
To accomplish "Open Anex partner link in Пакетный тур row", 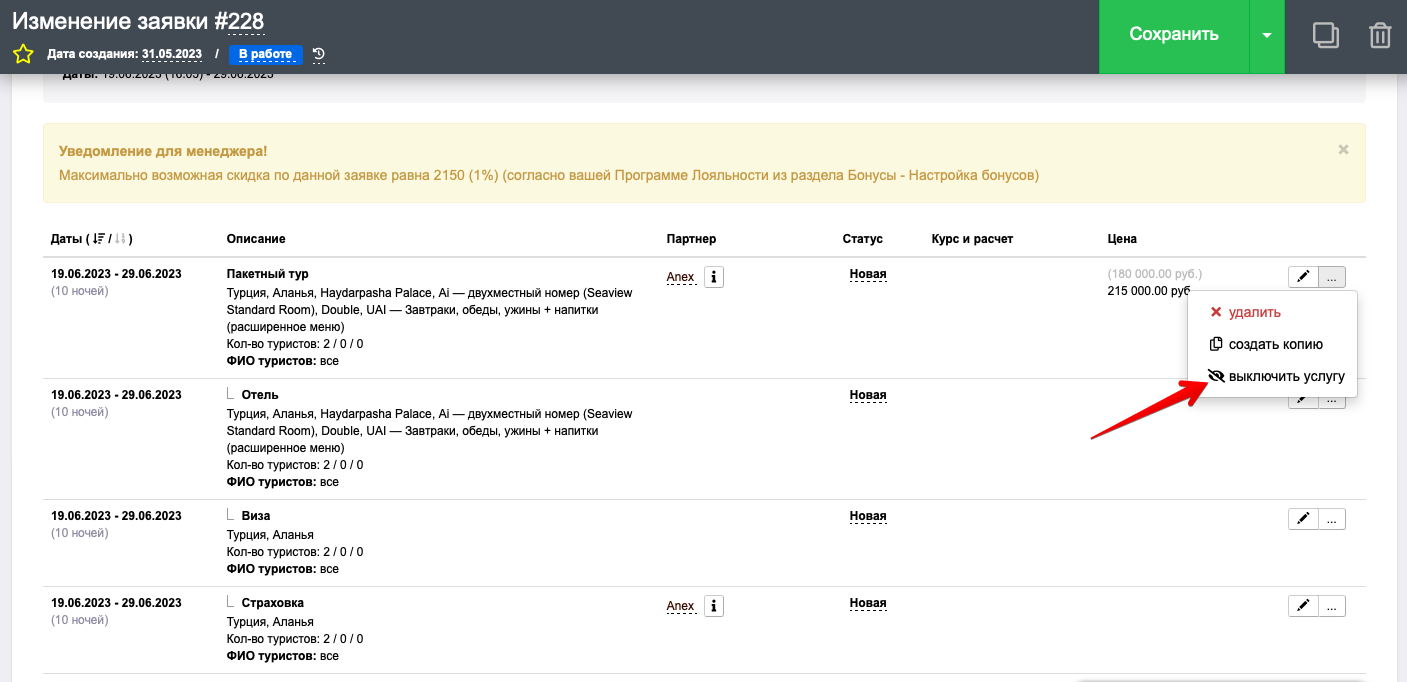I will coord(680,278).
